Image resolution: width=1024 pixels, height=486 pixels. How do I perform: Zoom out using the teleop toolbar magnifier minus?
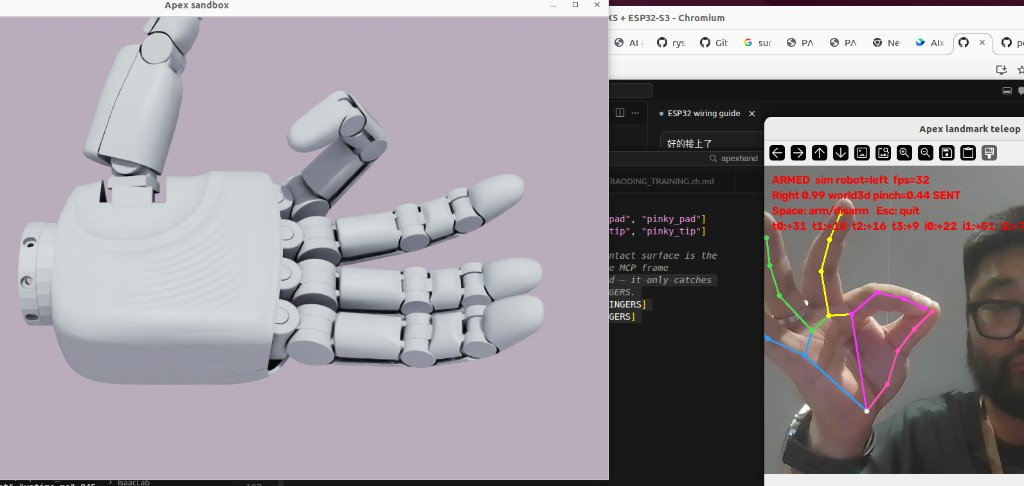click(x=925, y=153)
